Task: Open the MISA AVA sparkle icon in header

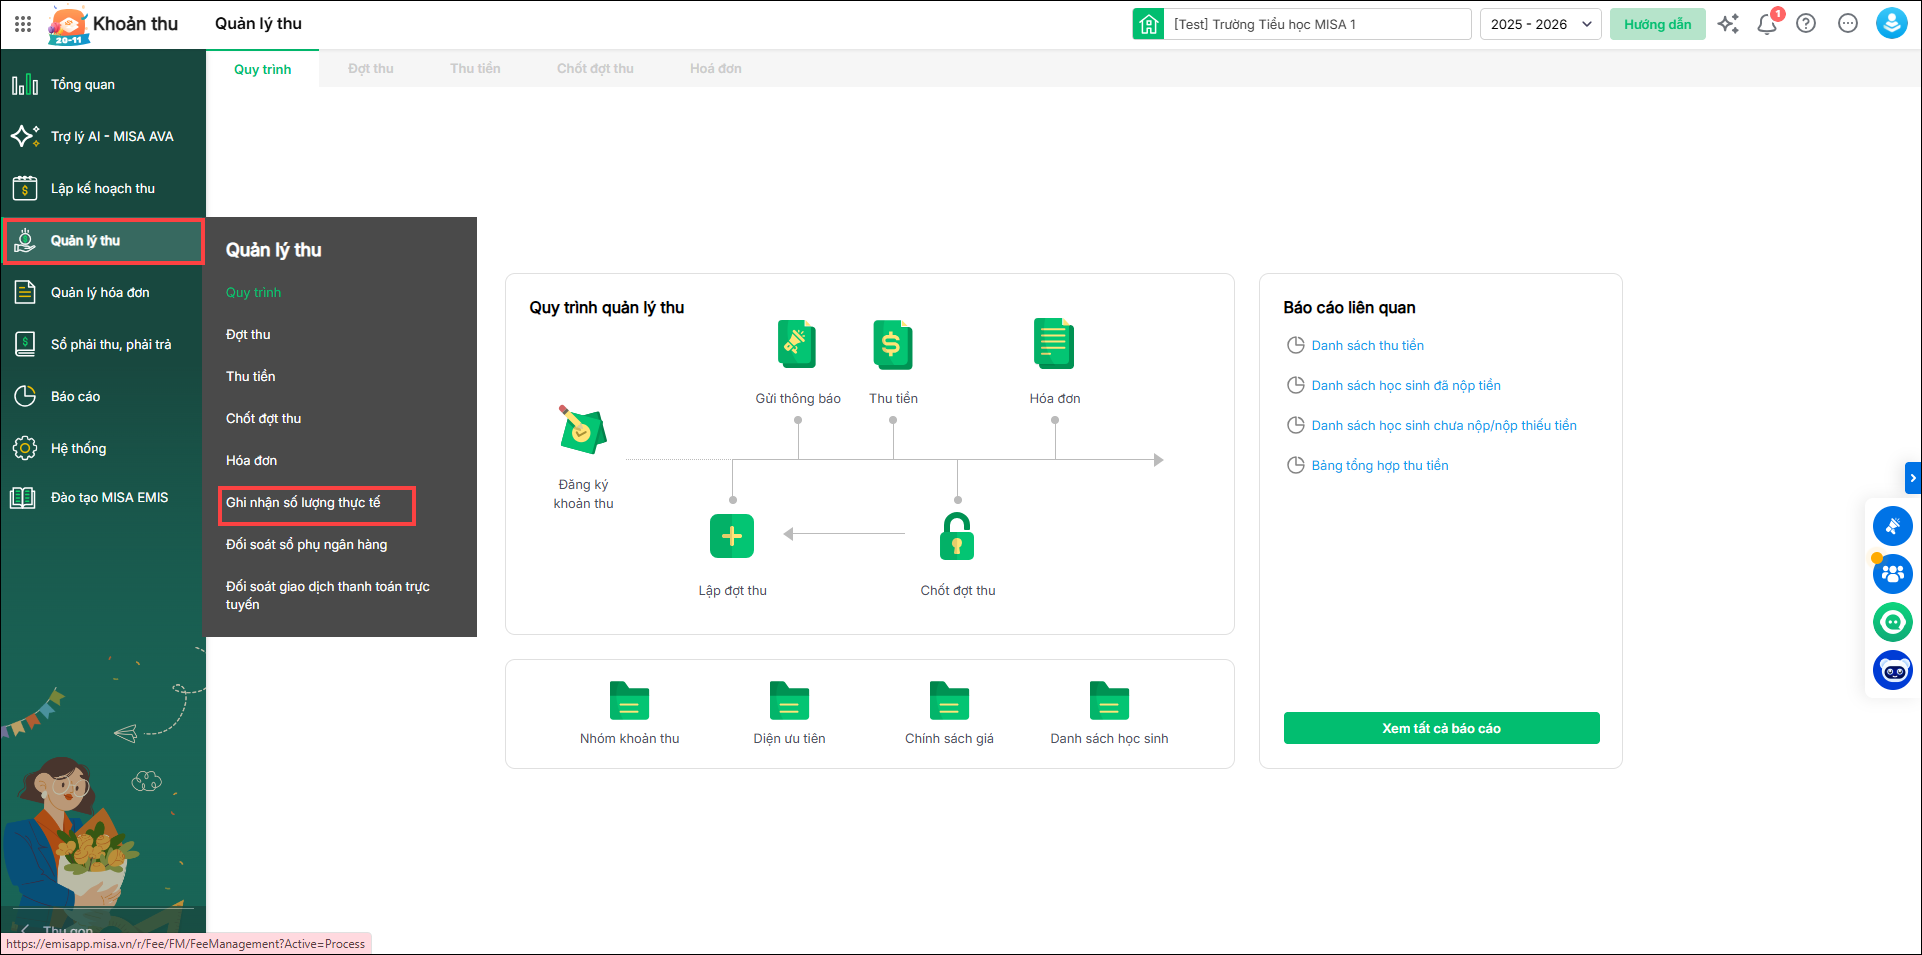Action: pyautogui.click(x=1728, y=24)
